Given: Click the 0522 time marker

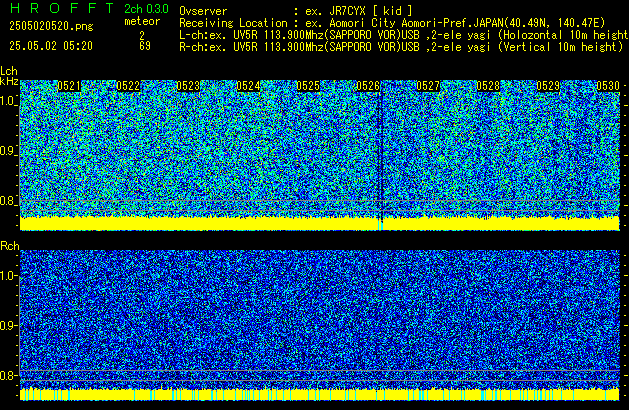Looking at the screenshot, I should tap(128, 86).
